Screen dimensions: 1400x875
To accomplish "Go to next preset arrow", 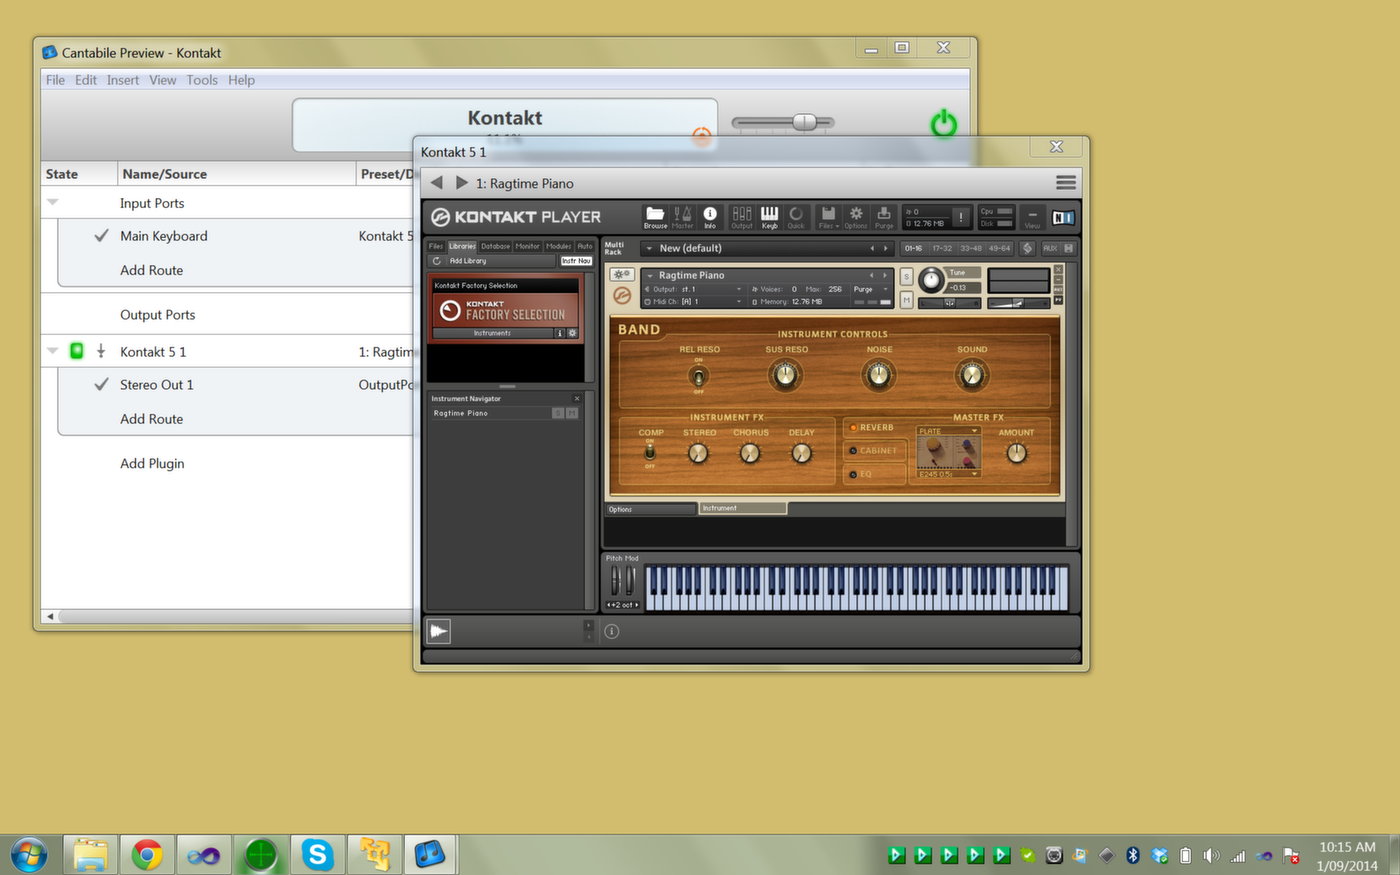I will (x=461, y=183).
